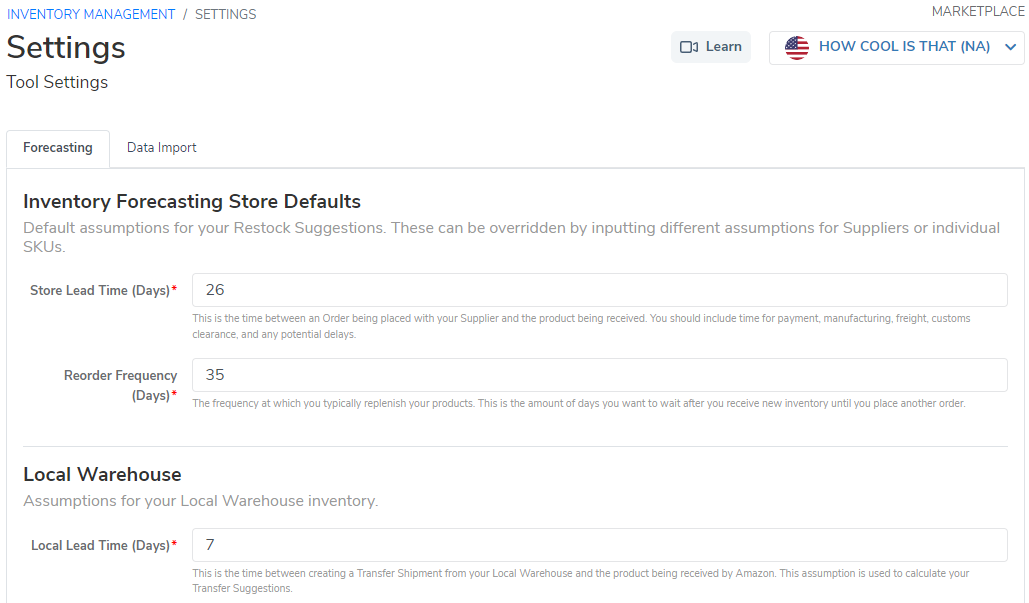Click the US flag marketplace icon
Image resolution: width=1029 pixels, height=603 pixels.
[797, 47]
